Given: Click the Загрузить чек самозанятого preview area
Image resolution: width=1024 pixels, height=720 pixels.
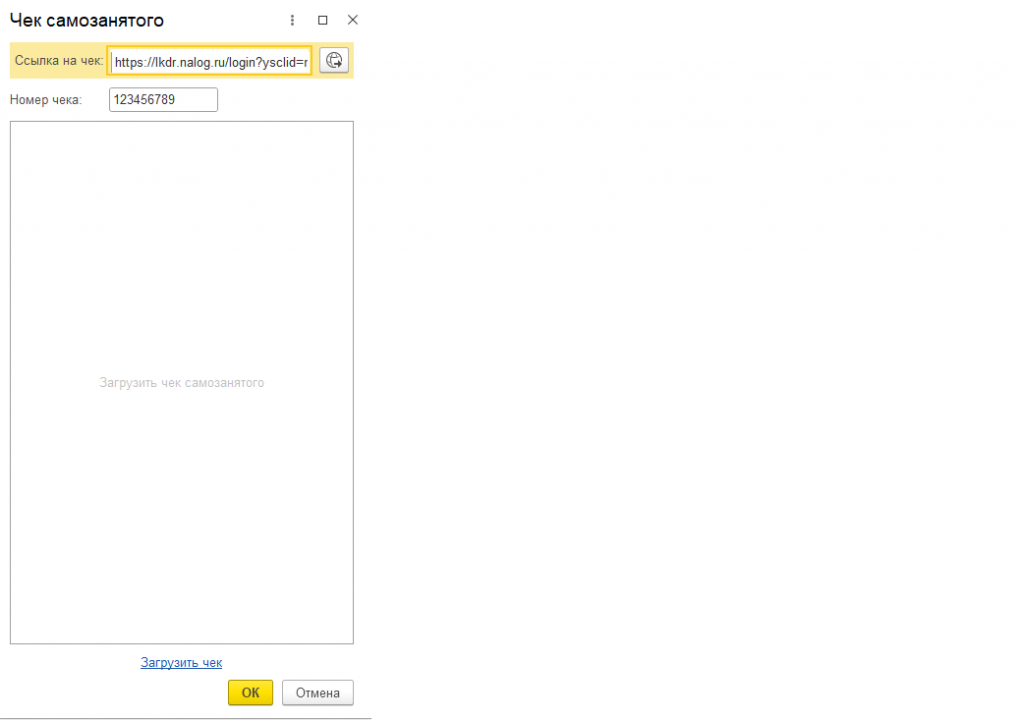Looking at the screenshot, I should [x=182, y=382].
